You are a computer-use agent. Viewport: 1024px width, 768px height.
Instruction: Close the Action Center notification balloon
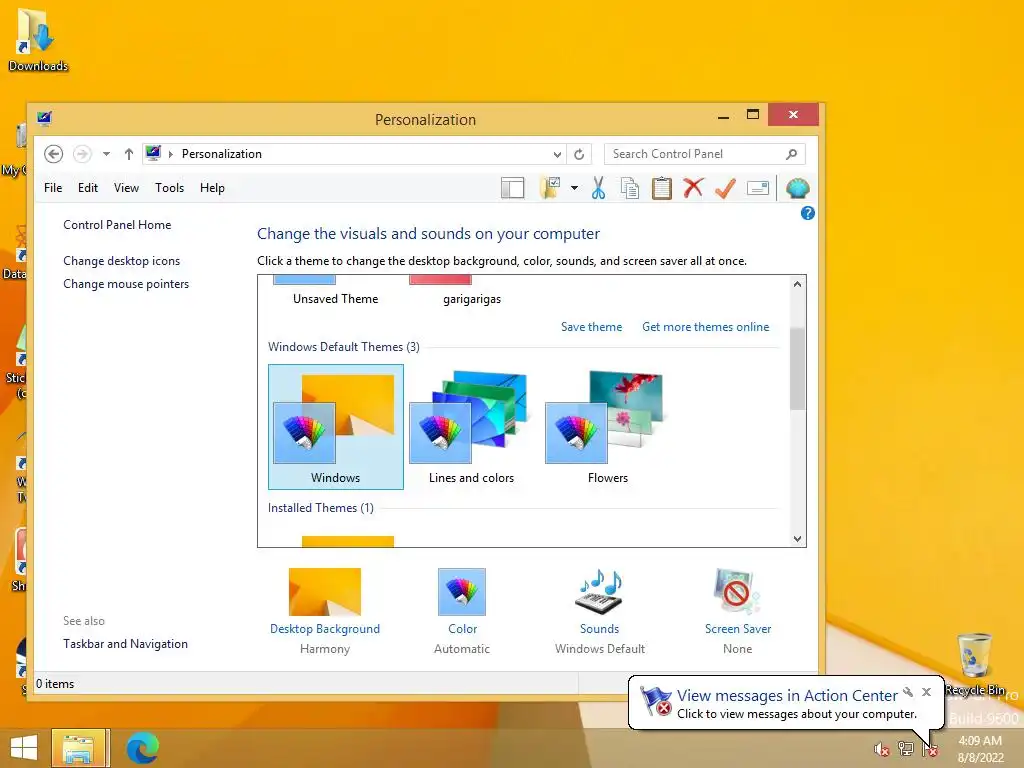pyautogui.click(x=926, y=692)
